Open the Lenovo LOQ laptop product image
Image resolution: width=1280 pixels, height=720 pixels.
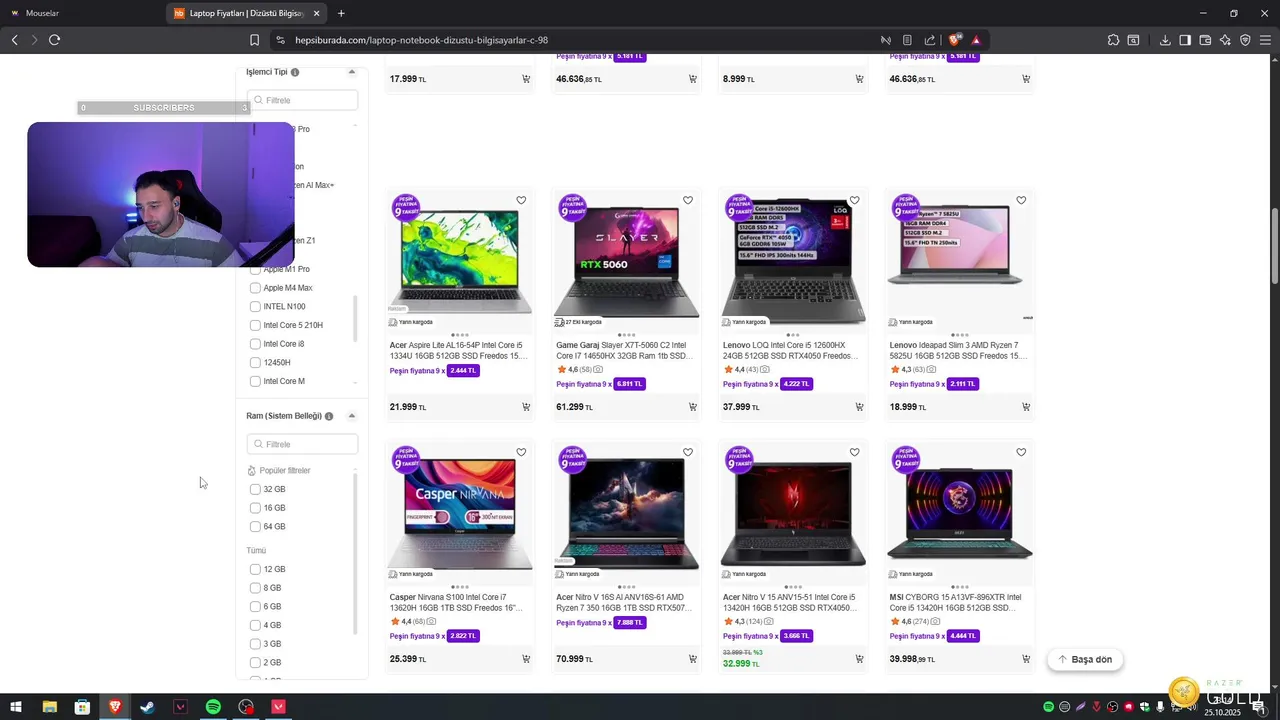[793, 260]
